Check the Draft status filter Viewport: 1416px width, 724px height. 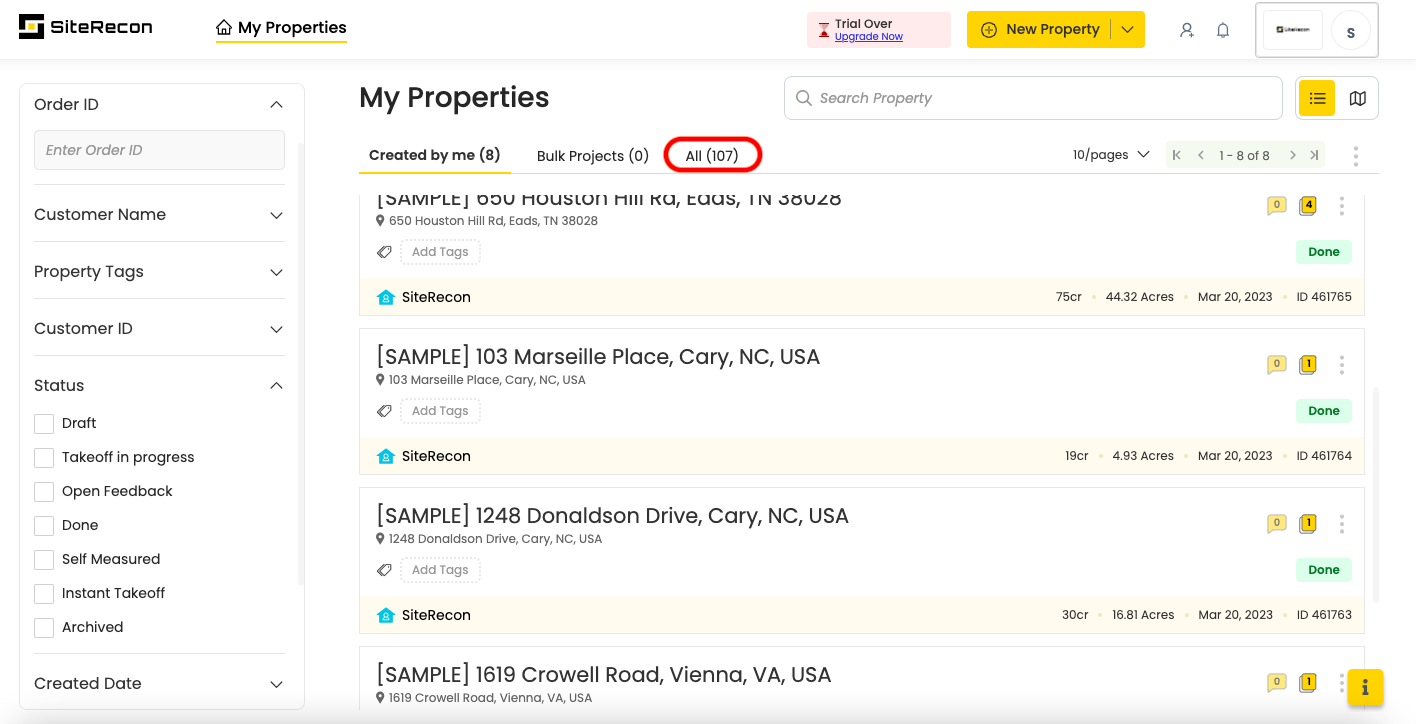[44, 424]
